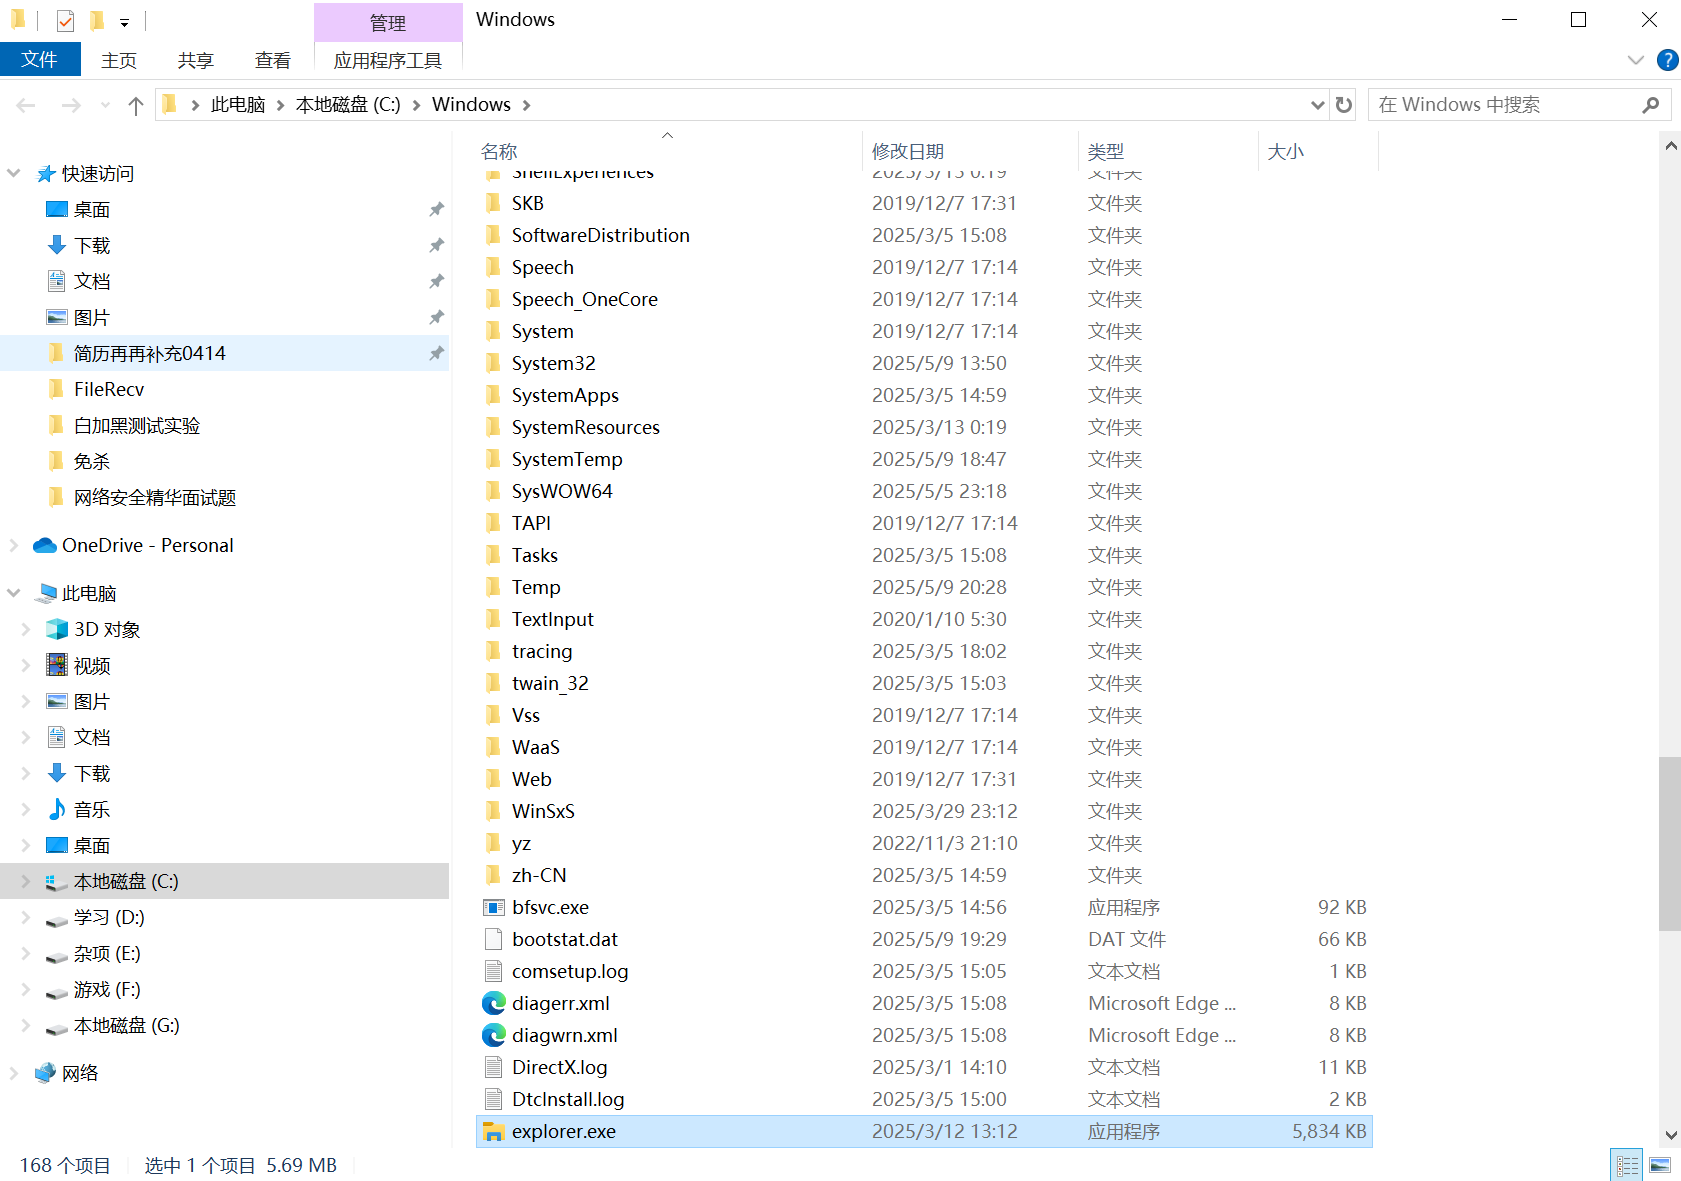Screen dimensions: 1681x1181
Task: Click the 音乐 music note icon
Action: pyautogui.click(x=57, y=809)
